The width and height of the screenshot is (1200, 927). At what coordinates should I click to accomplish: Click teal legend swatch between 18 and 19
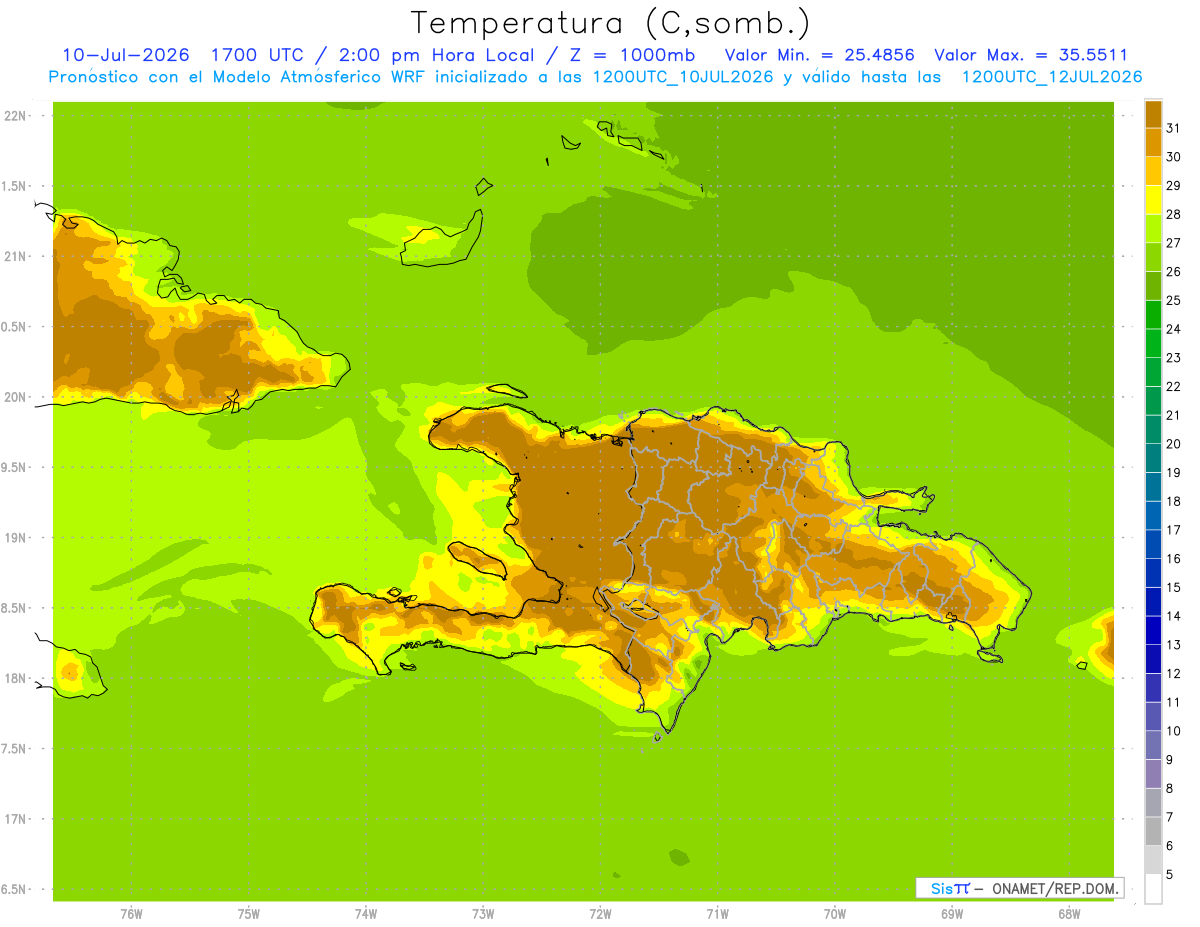click(x=1153, y=487)
